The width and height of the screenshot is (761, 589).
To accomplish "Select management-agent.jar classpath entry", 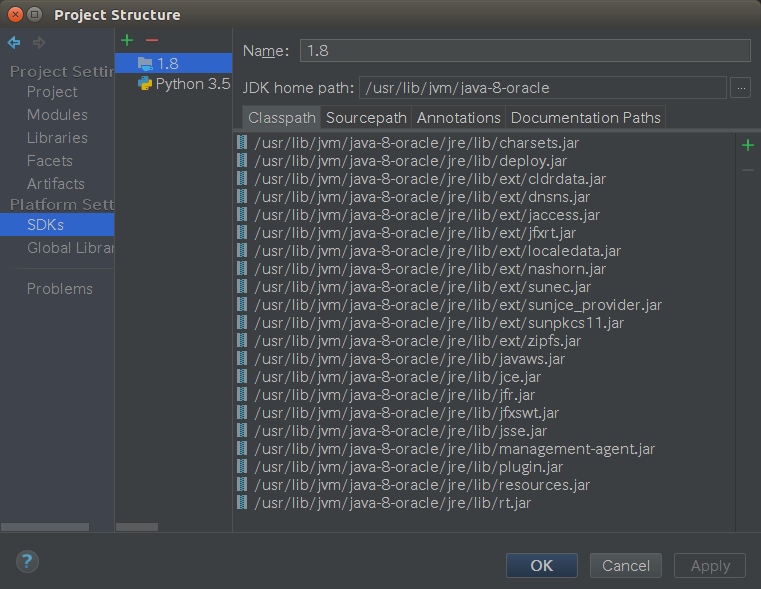I will [x=455, y=448].
